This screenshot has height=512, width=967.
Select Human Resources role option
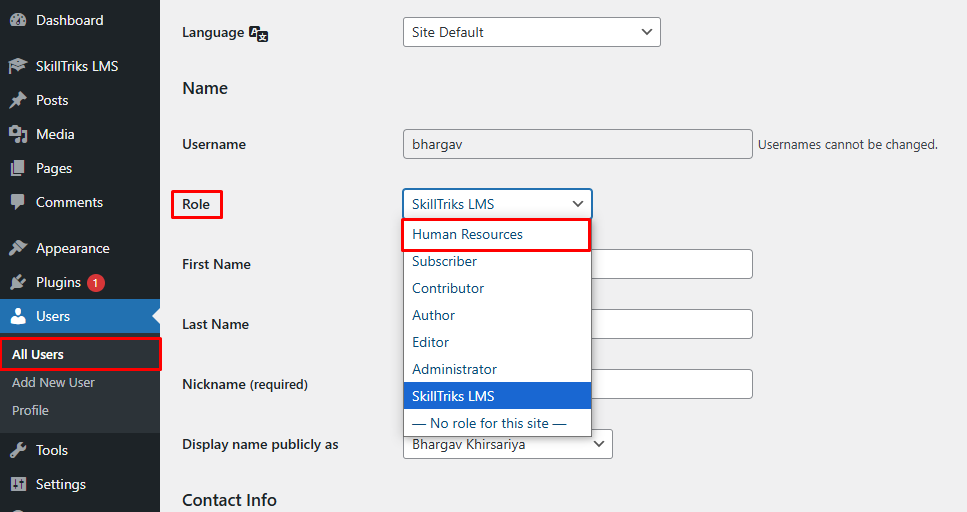[x=497, y=234]
